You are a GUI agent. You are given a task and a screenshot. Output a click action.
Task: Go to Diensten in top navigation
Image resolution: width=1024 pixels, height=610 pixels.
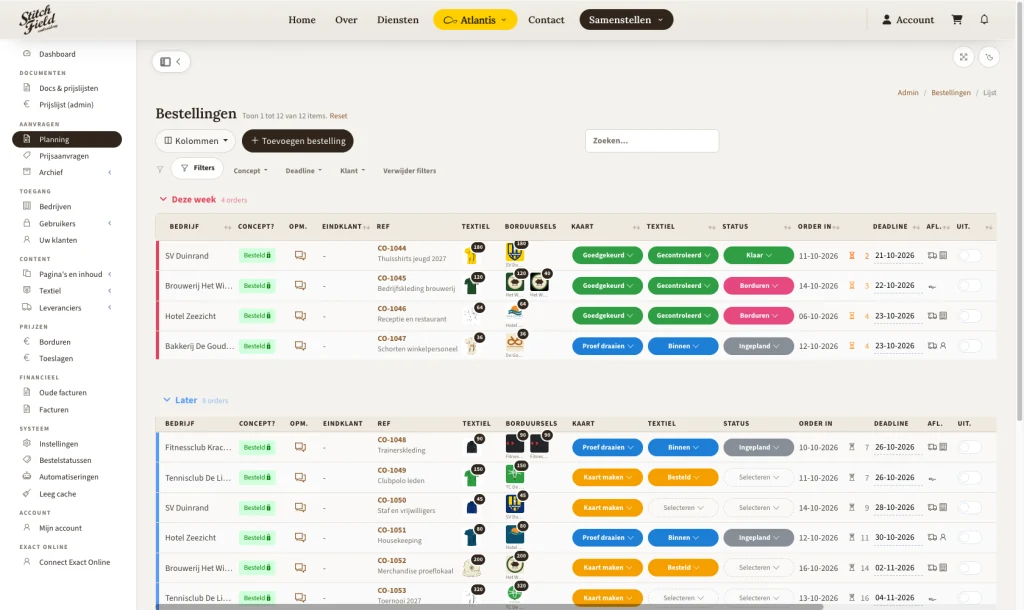click(x=398, y=20)
